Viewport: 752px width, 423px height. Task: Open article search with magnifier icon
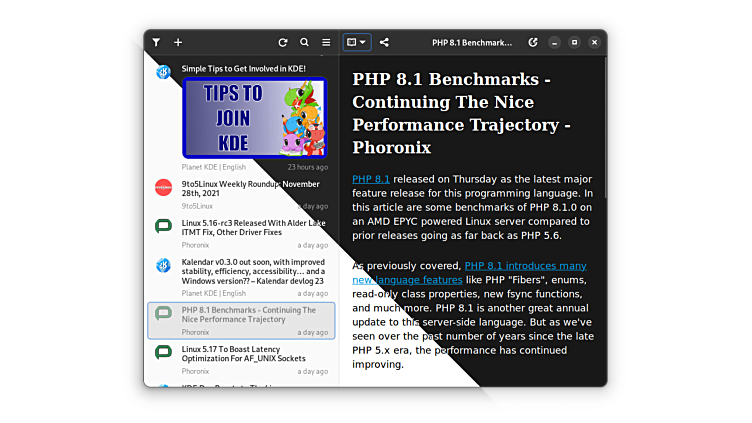pyautogui.click(x=305, y=43)
